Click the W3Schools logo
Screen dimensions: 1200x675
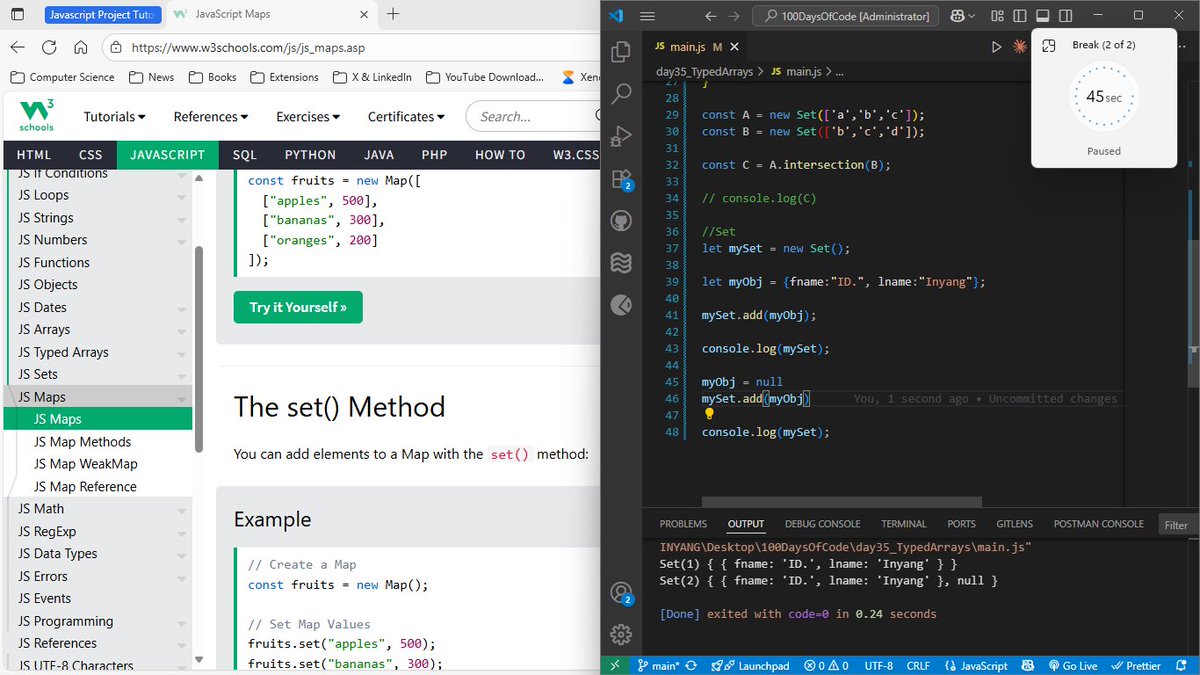pos(37,116)
